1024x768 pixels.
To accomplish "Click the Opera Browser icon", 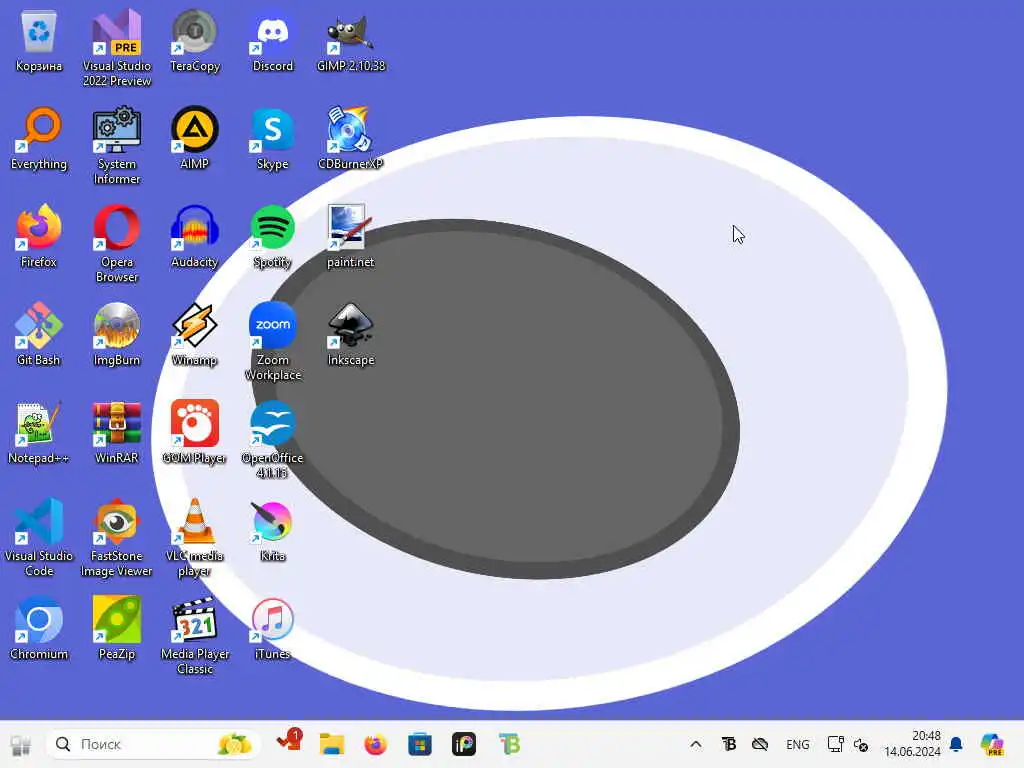I will click(x=117, y=244).
